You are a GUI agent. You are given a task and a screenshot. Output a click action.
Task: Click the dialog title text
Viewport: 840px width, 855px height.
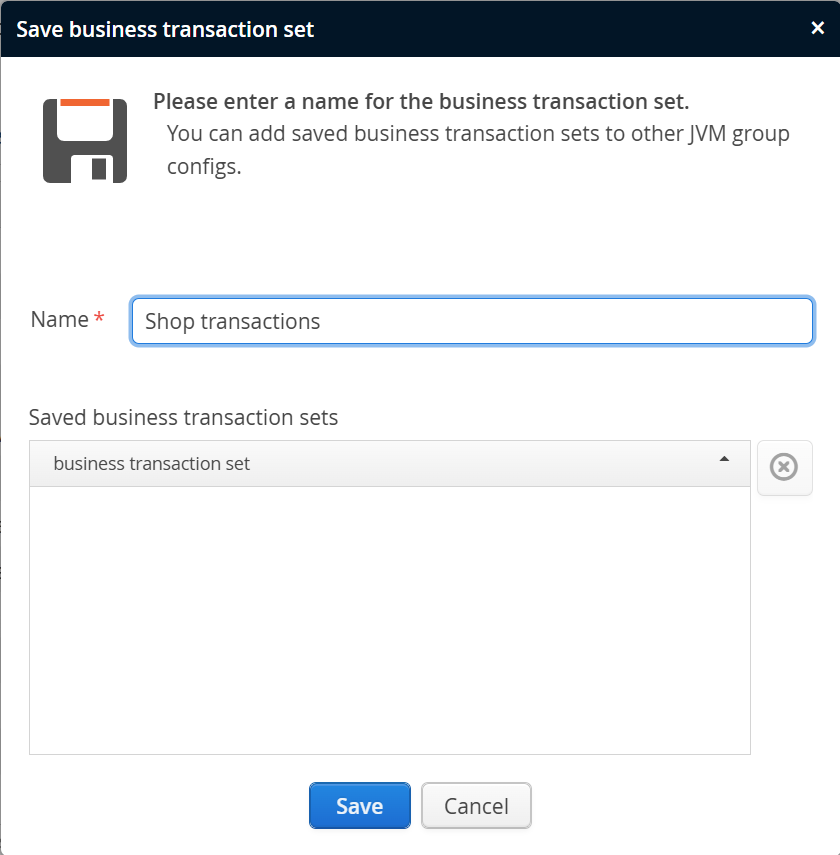pos(165,29)
